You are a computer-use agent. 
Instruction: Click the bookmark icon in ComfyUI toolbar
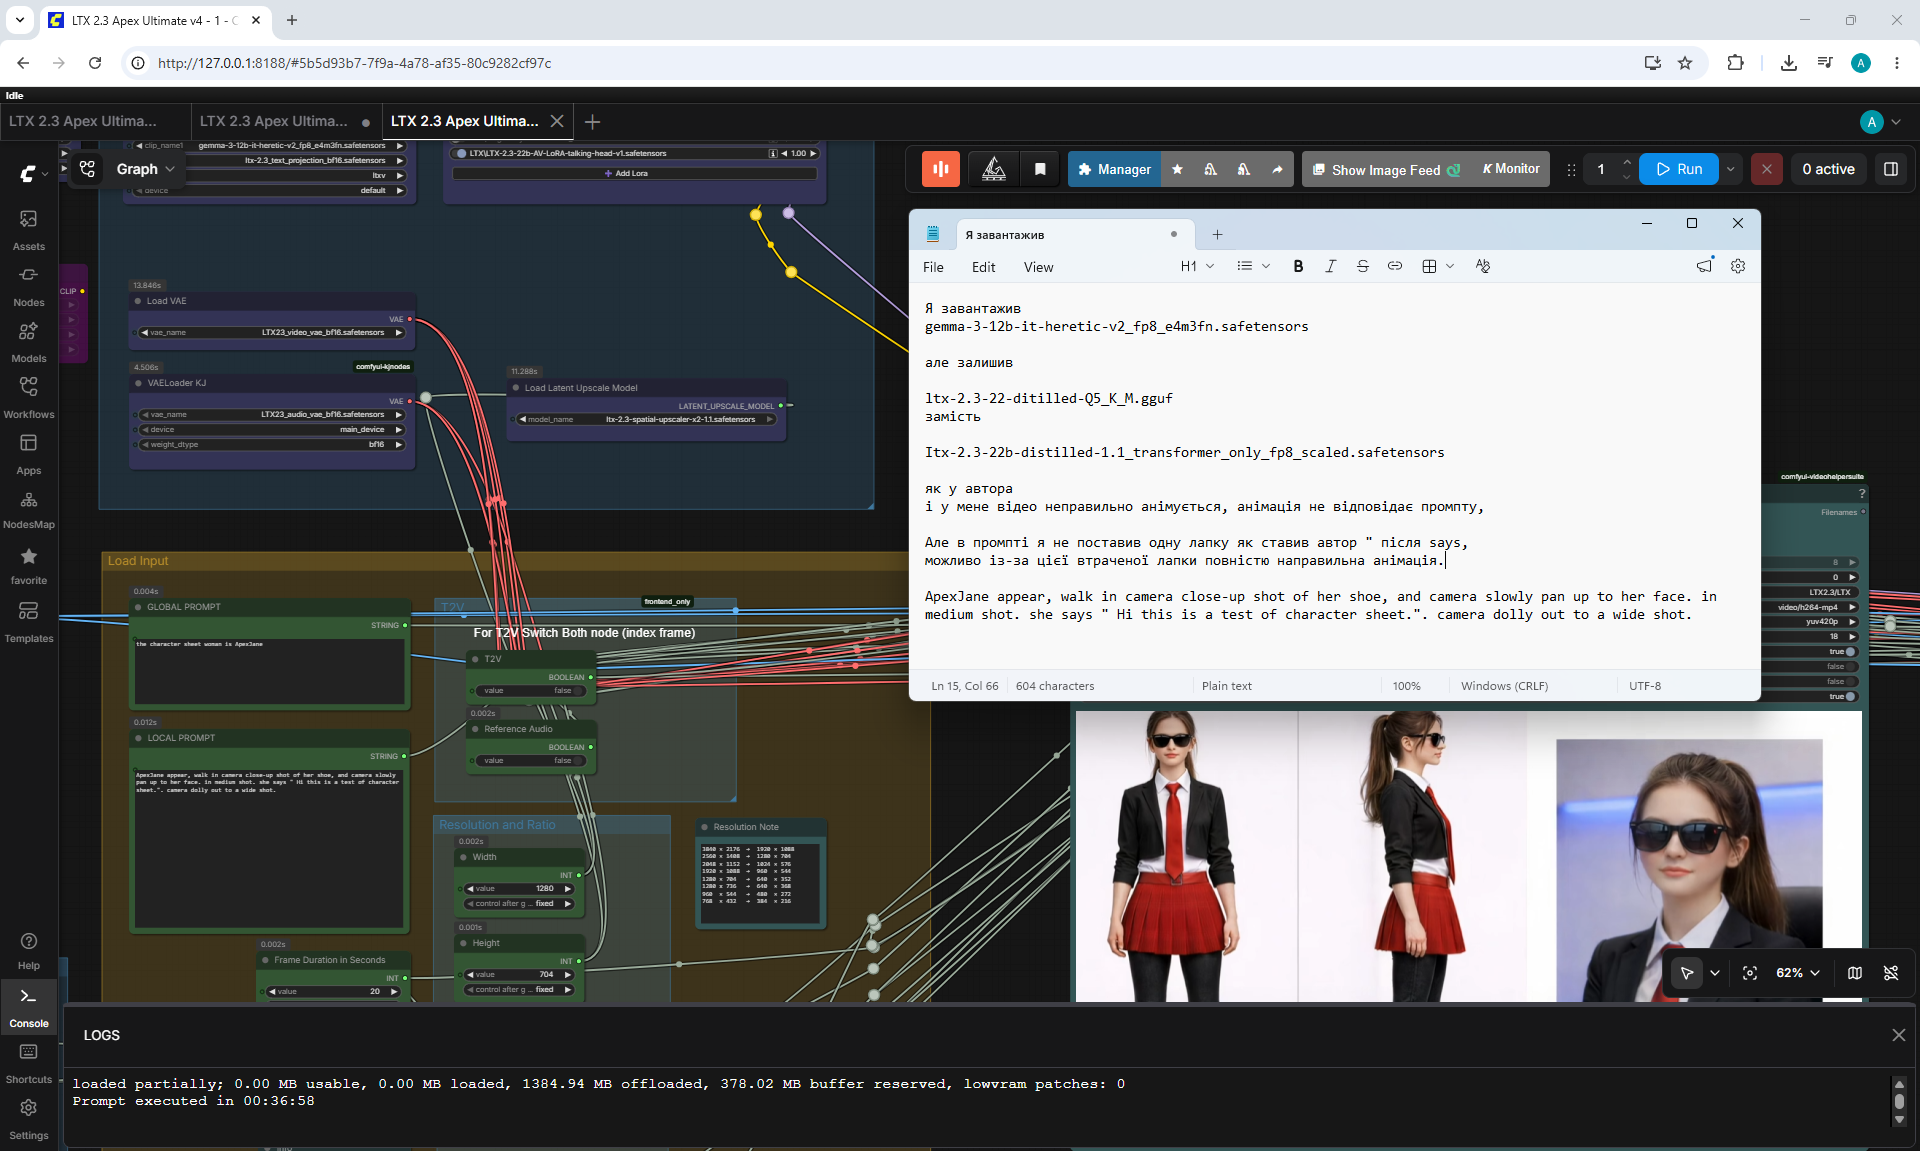click(1040, 169)
